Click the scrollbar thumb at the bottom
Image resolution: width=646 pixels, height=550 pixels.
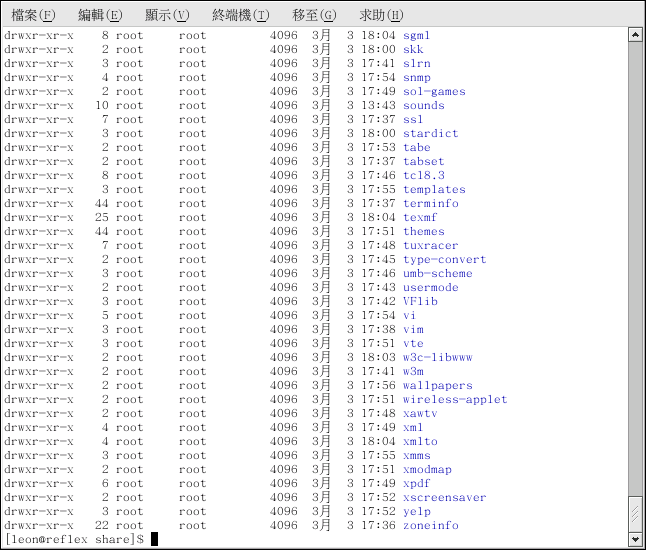[635, 513]
